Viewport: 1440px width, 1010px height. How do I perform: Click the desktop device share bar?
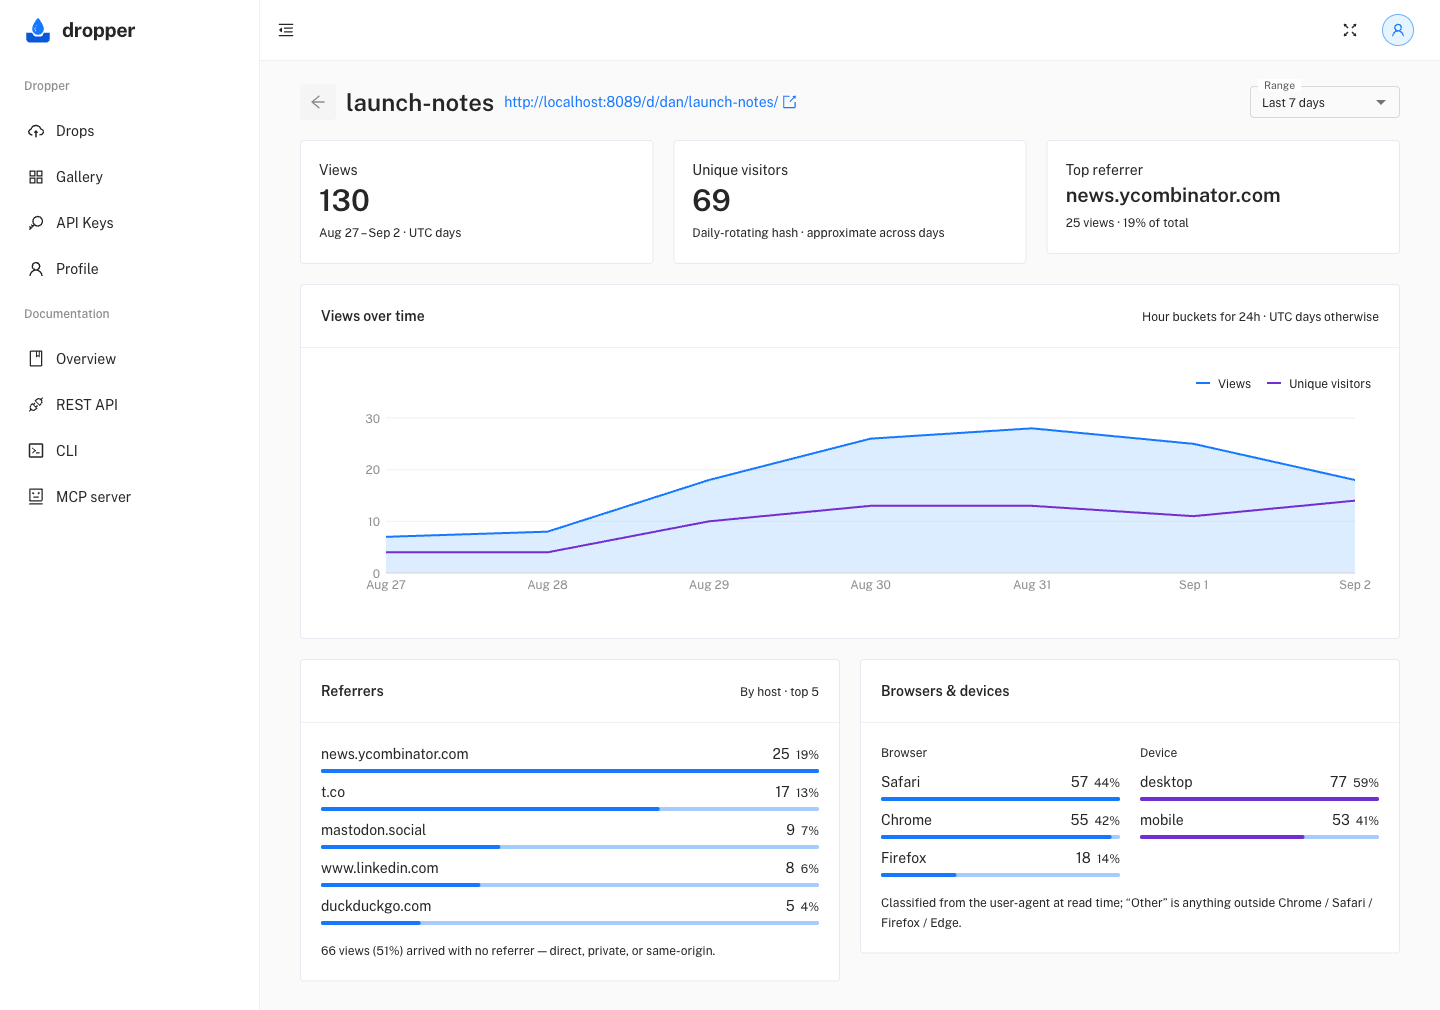(1259, 799)
